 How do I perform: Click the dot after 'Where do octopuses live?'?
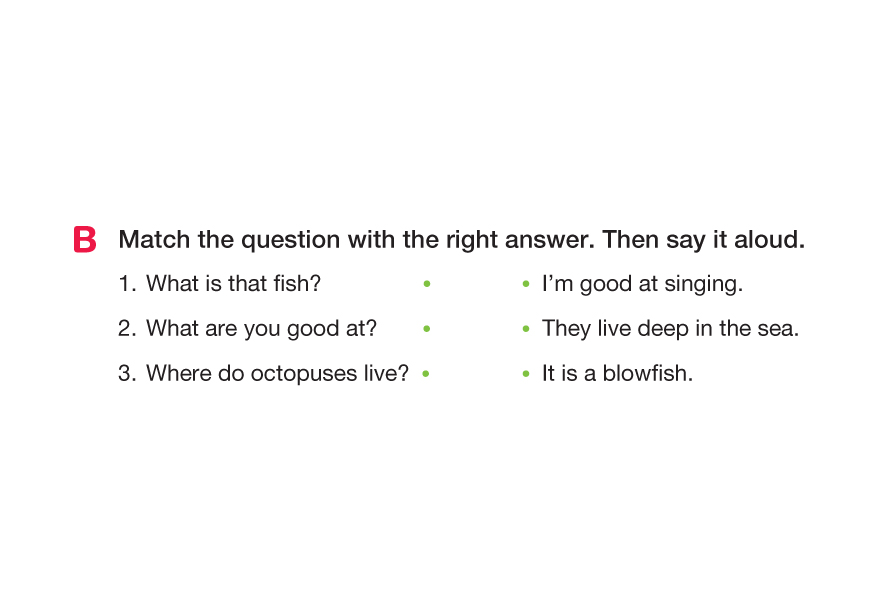(x=427, y=373)
